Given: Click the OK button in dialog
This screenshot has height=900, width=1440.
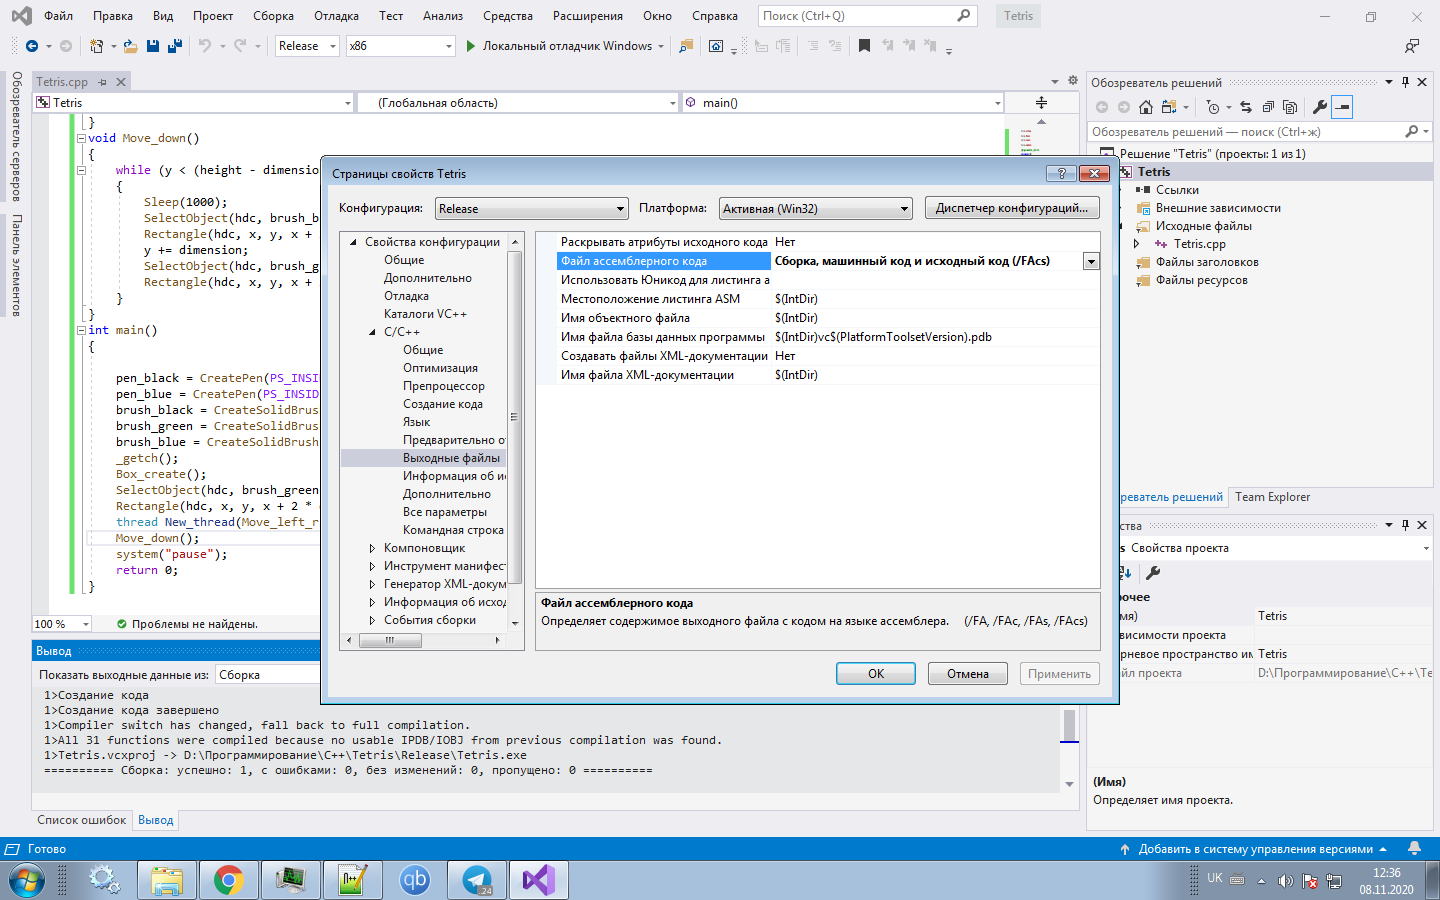Looking at the screenshot, I should point(876,674).
